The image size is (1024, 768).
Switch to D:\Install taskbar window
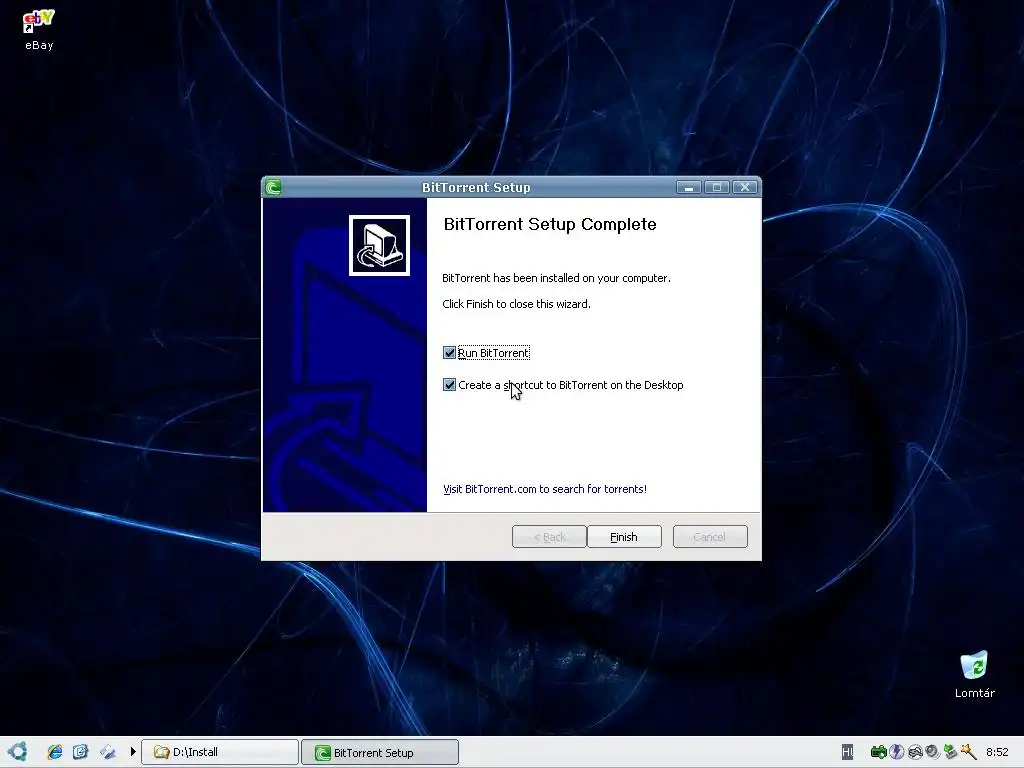coord(220,752)
